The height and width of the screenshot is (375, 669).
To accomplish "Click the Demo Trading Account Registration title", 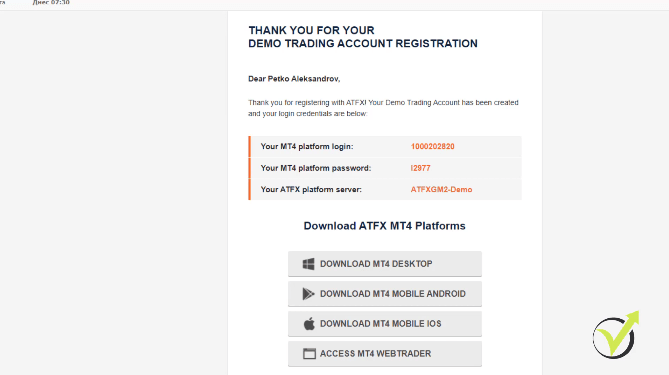I will pos(363,37).
